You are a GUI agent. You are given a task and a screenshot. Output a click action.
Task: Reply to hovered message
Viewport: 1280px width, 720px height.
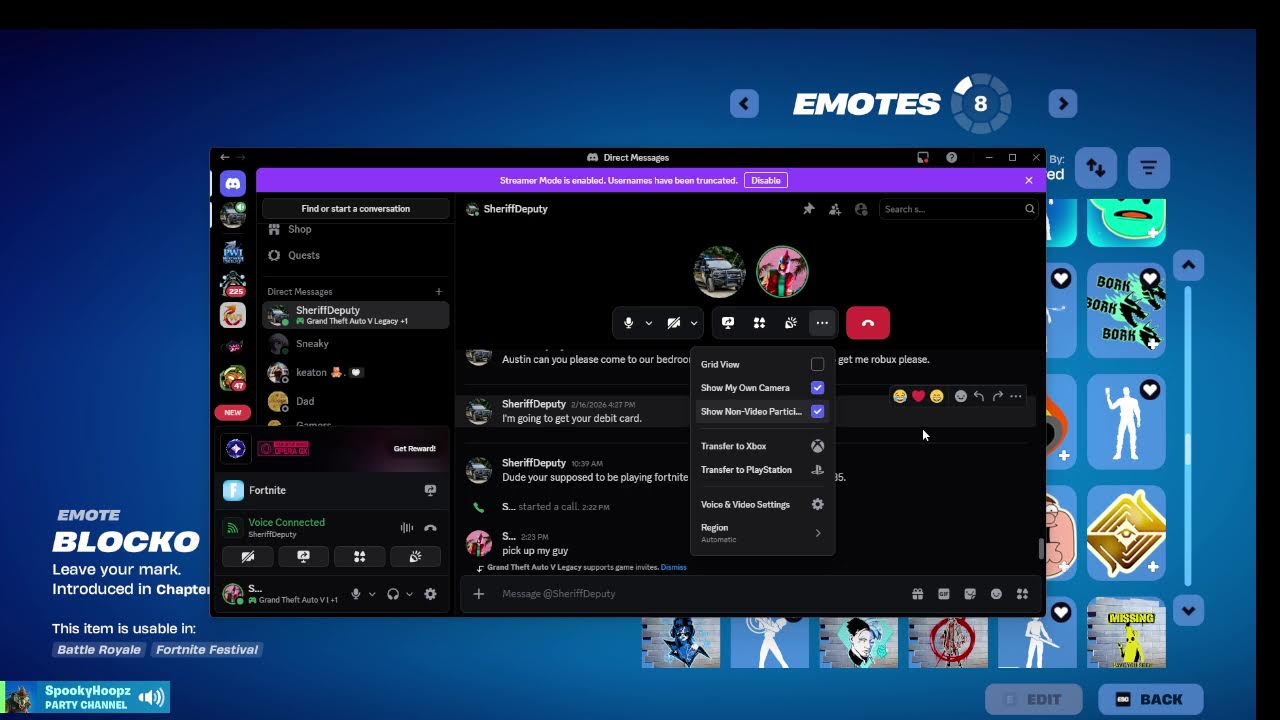[x=979, y=397]
